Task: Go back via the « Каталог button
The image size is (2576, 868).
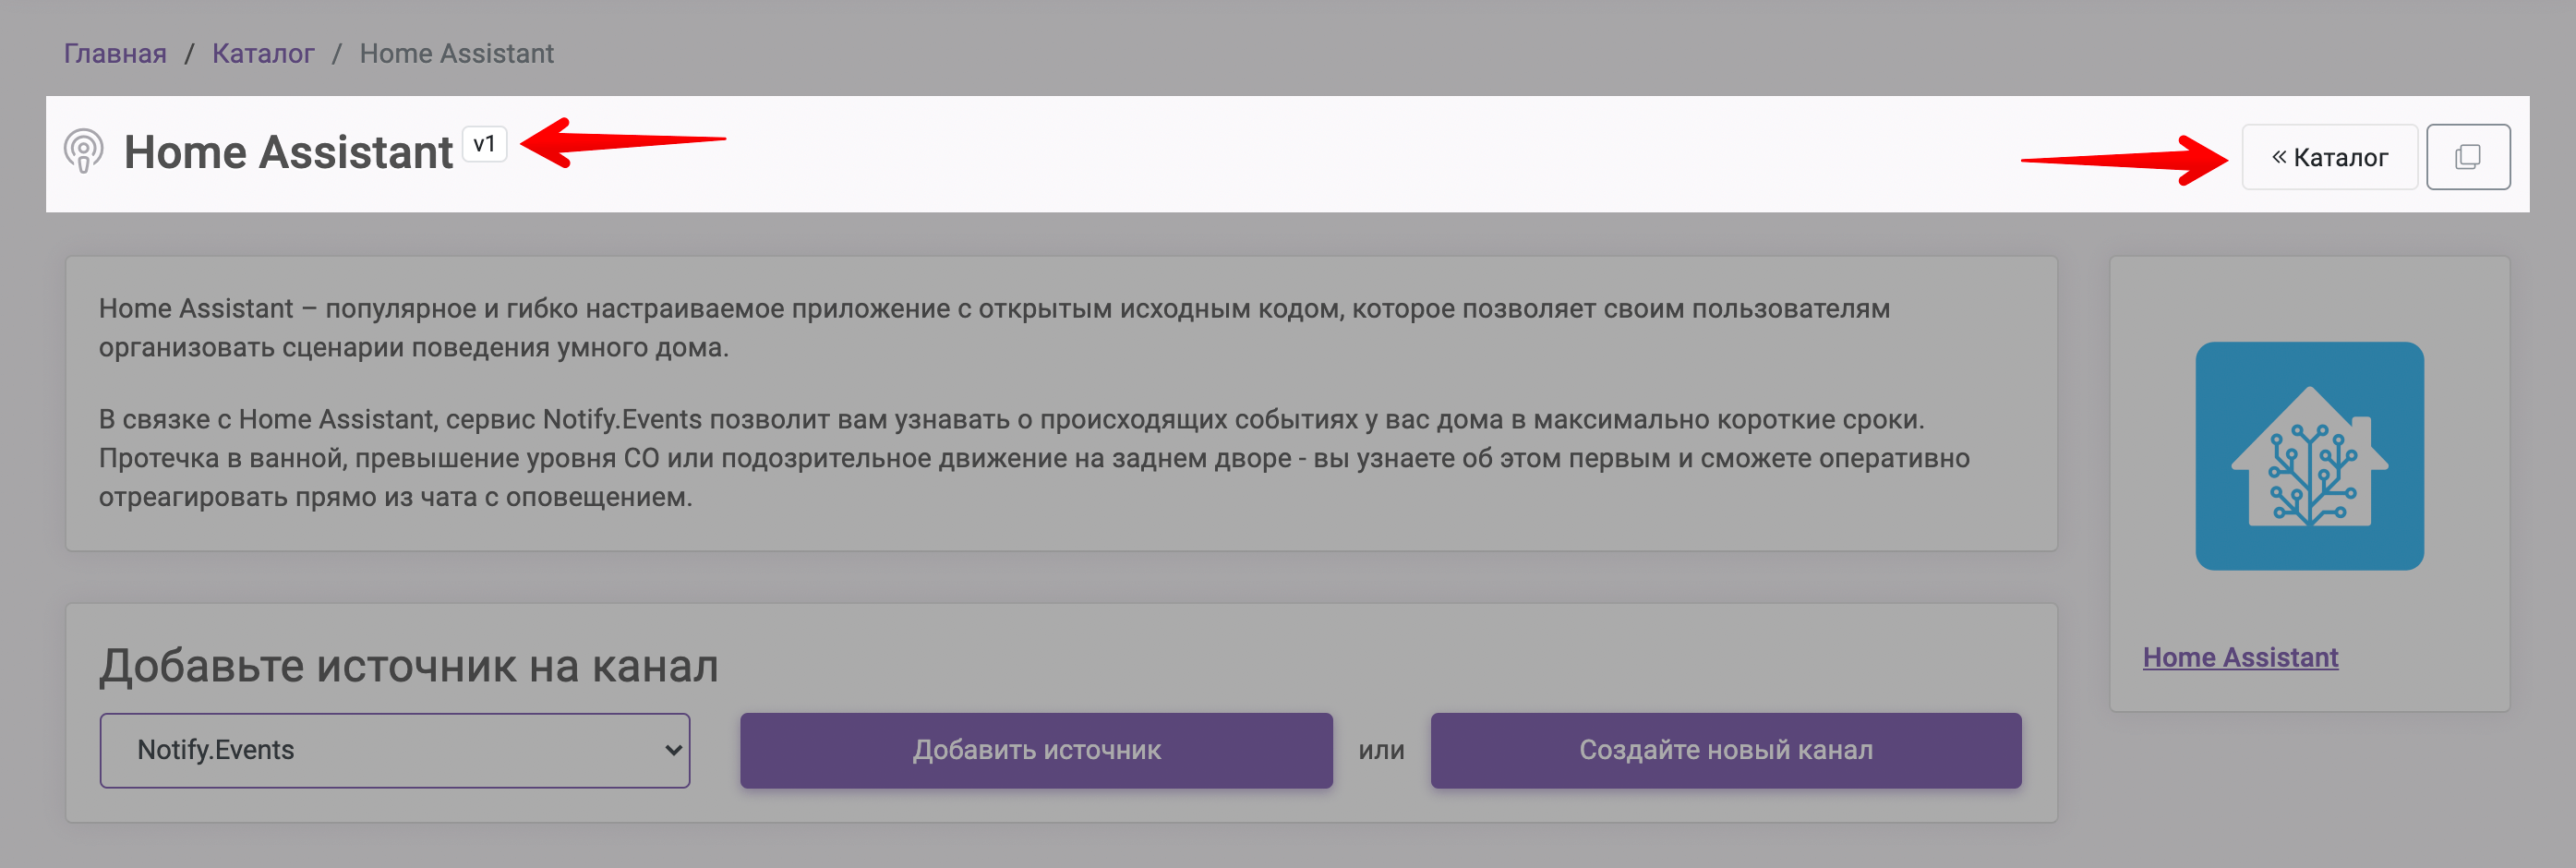Action: pyautogui.click(x=2329, y=157)
